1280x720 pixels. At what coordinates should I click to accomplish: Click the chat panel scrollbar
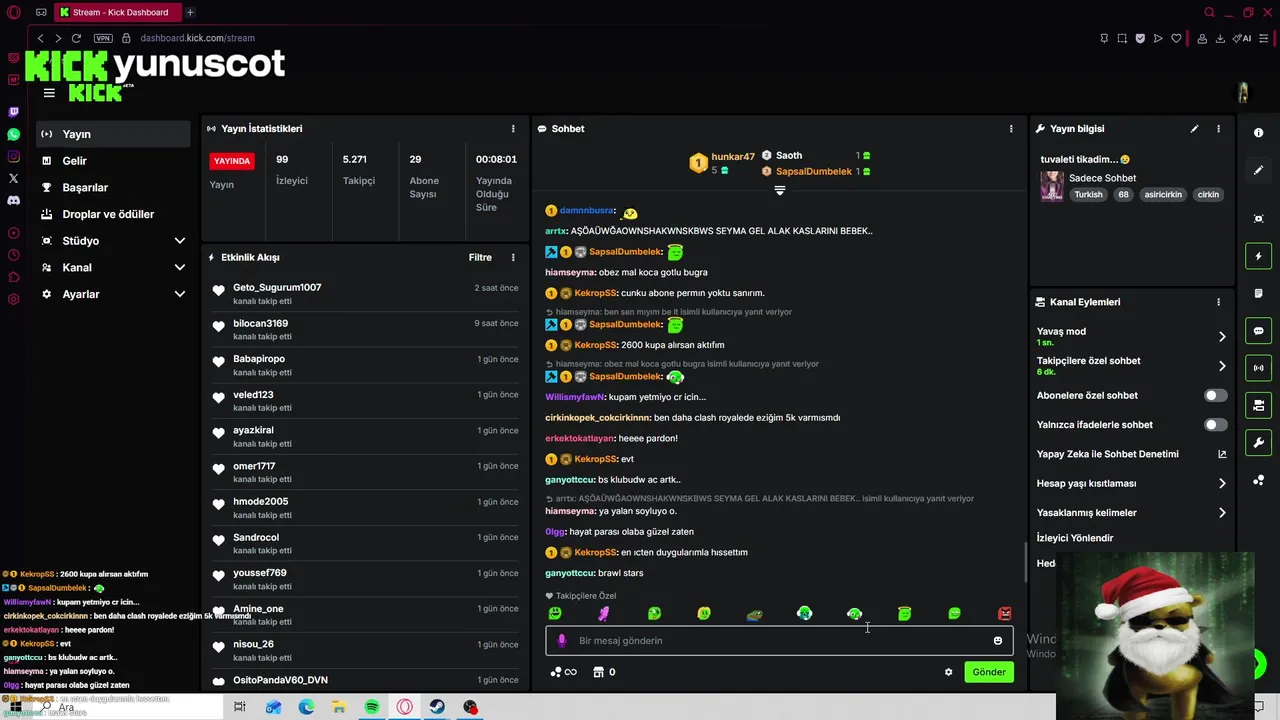click(x=1025, y=563)
